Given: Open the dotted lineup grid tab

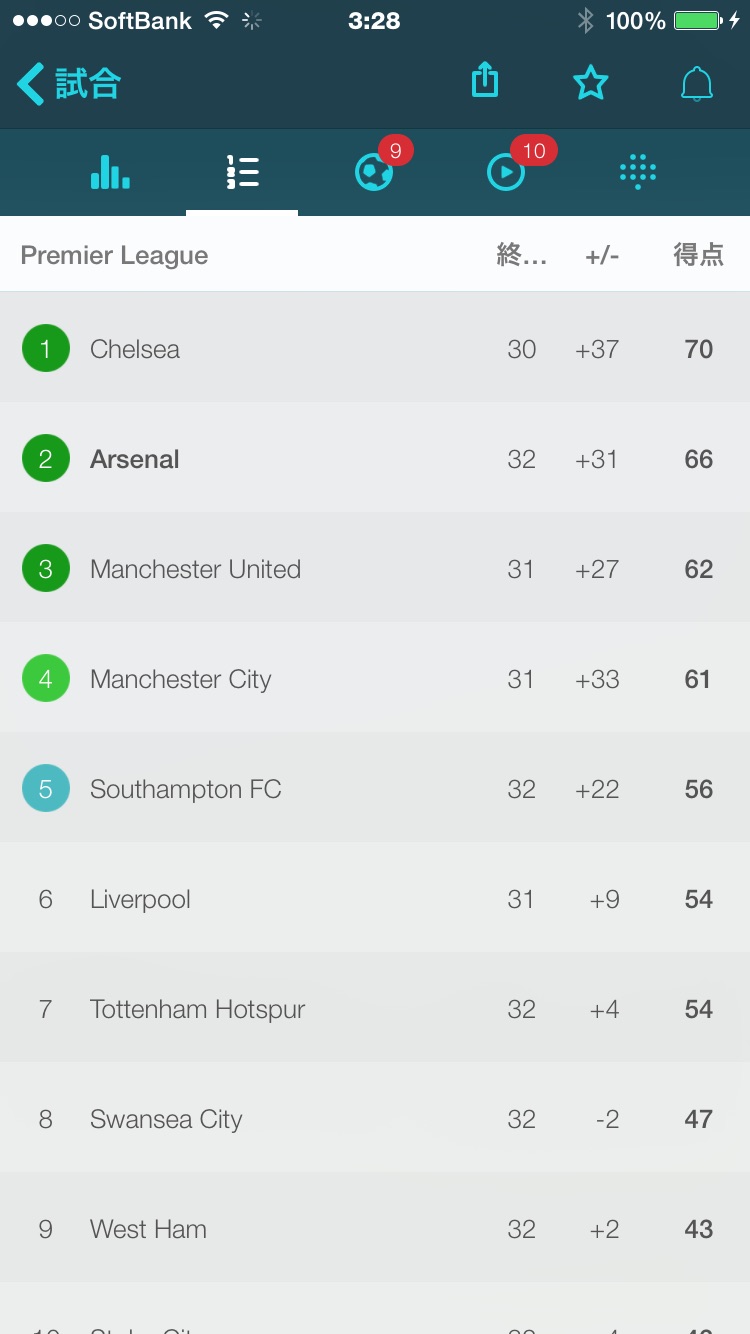Looking at the screenshot, I should [x=638, y=172].
